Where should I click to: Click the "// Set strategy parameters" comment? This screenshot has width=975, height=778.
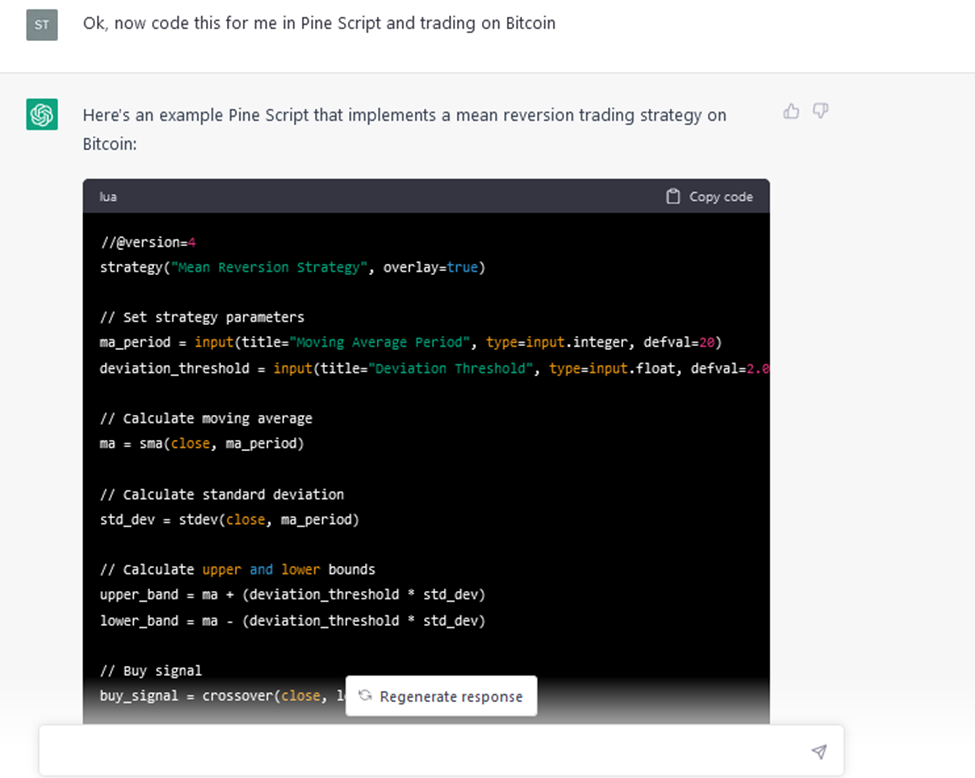click(x=202, y=317)
